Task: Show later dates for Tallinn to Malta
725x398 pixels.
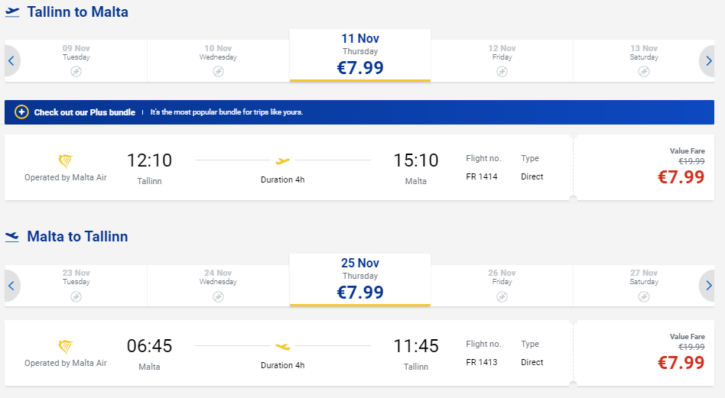Action: pos(707,61)
